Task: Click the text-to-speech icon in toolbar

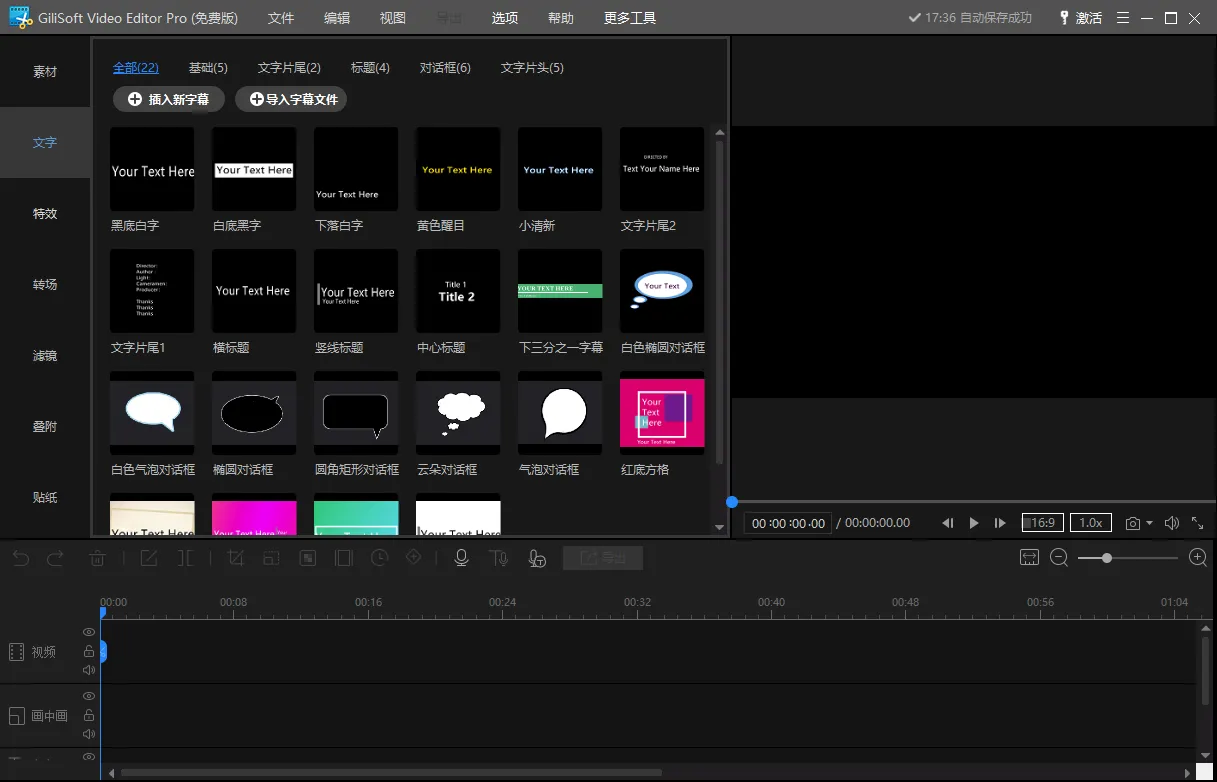Action: click(x=498, y=558)
